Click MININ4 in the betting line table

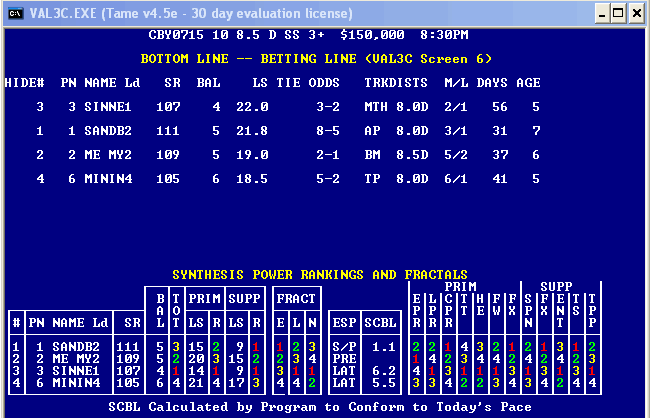[x=108, y=179]
